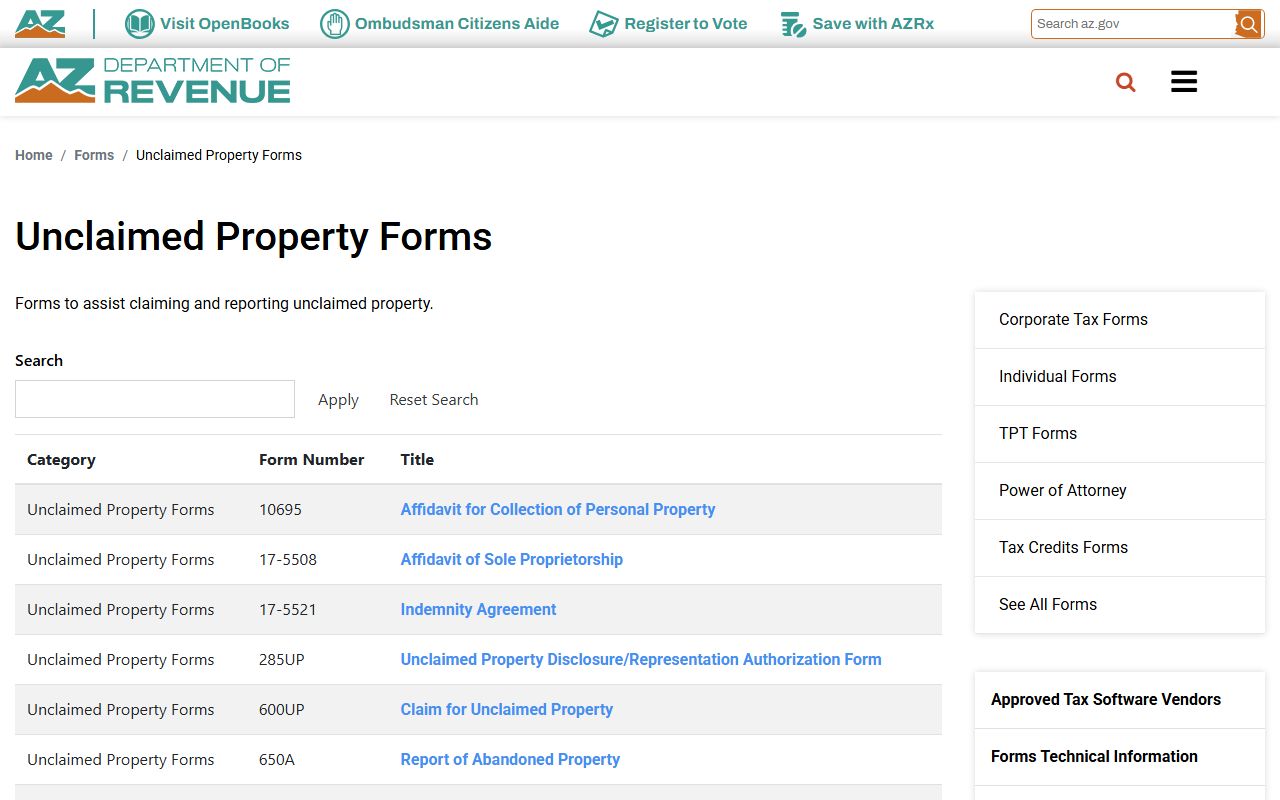Click the forms Search text box
1280x800 pixels.
(x=155, y=399)
